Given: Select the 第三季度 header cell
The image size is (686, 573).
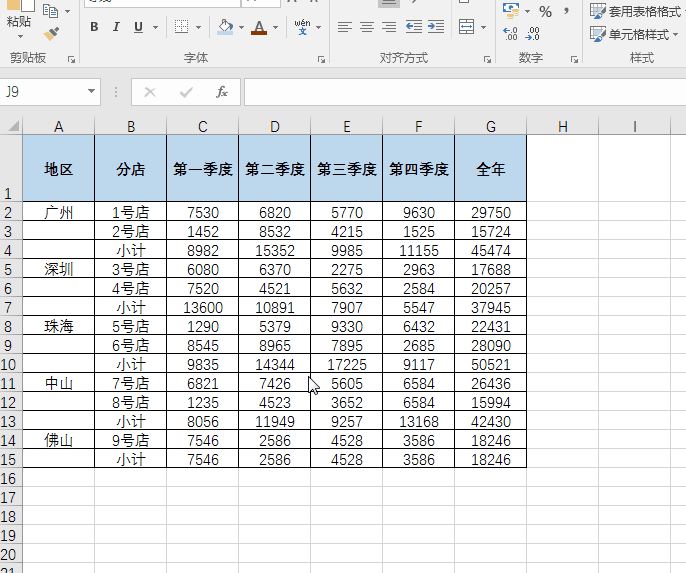Looking at the screenshot, I should [346, 168].
